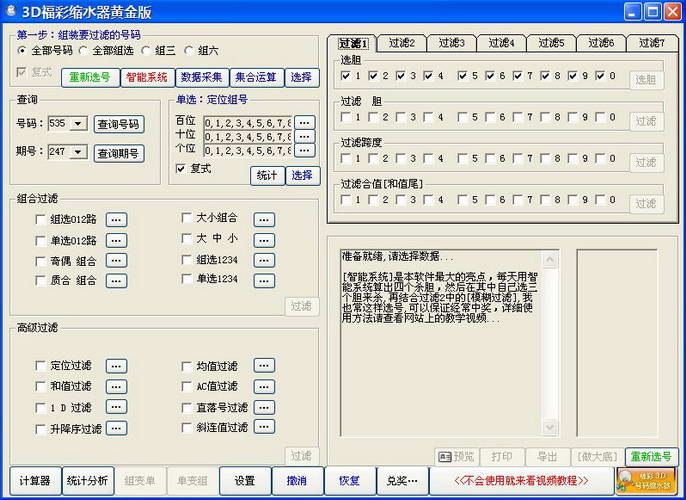Switch to the 过滤6 tab
Image resolution: width=686 pixels, height=500 pixels.
click(x=601, y=43)
